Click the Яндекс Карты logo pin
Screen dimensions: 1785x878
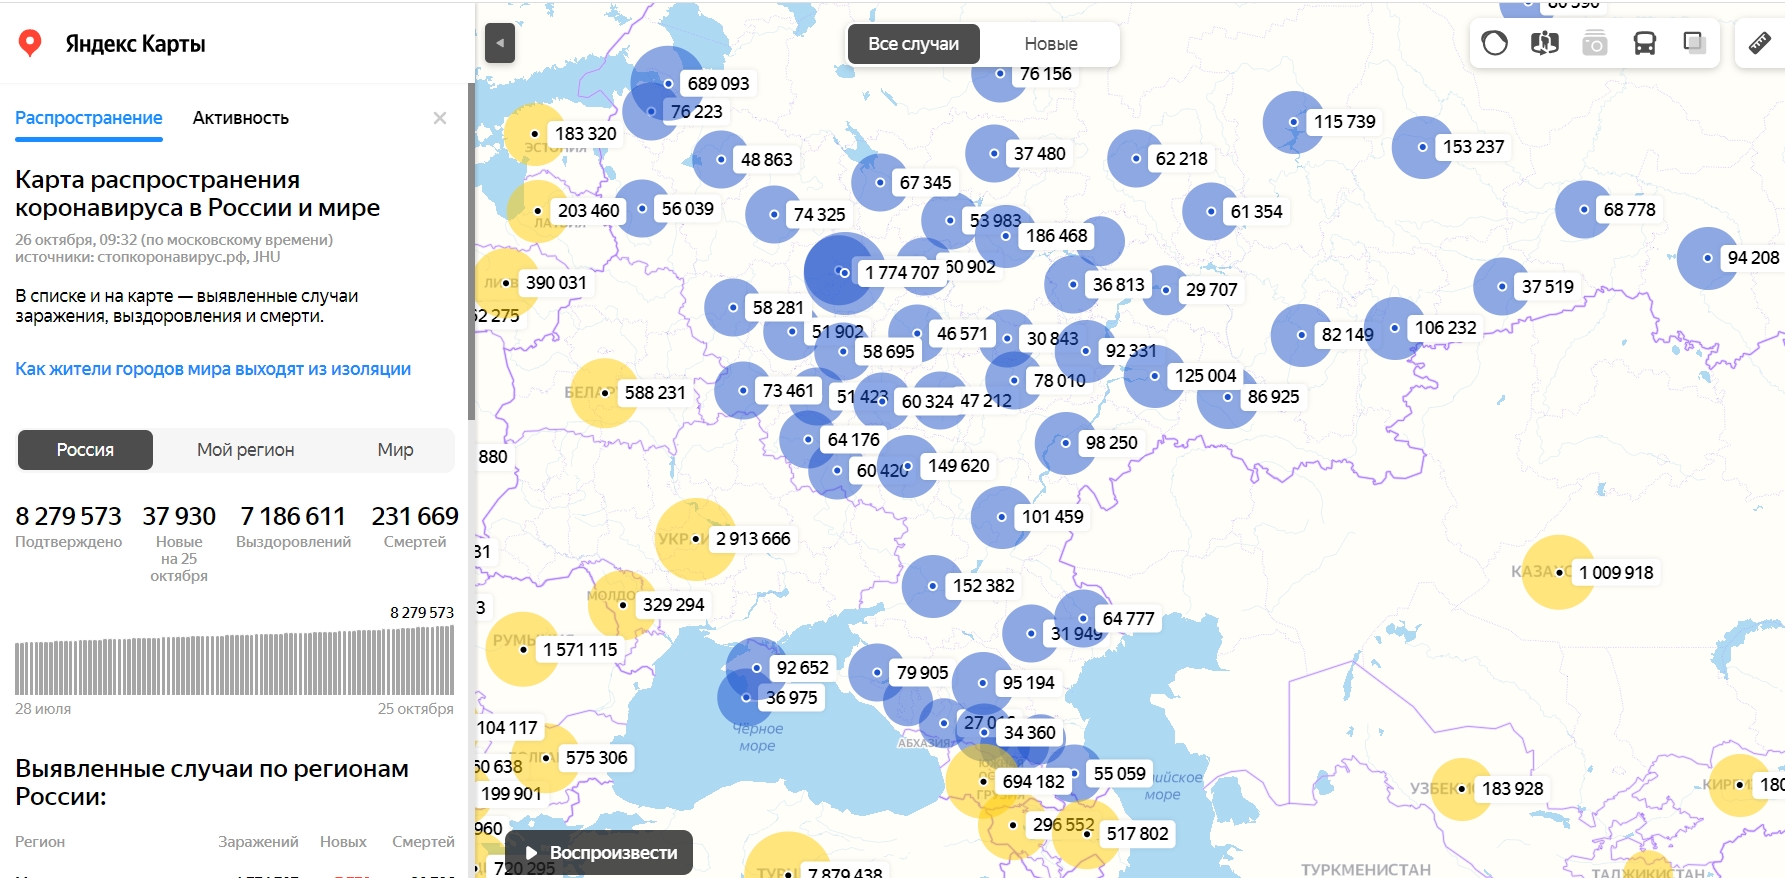pos(30,43)
